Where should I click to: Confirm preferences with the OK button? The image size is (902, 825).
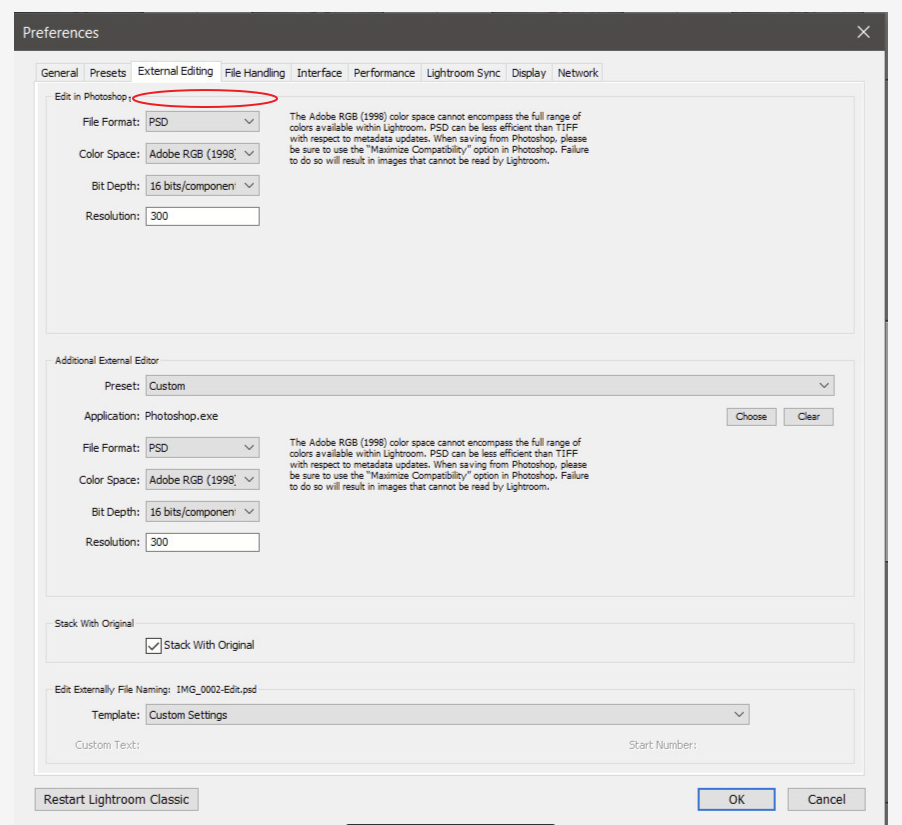click(x=736, y=799)
